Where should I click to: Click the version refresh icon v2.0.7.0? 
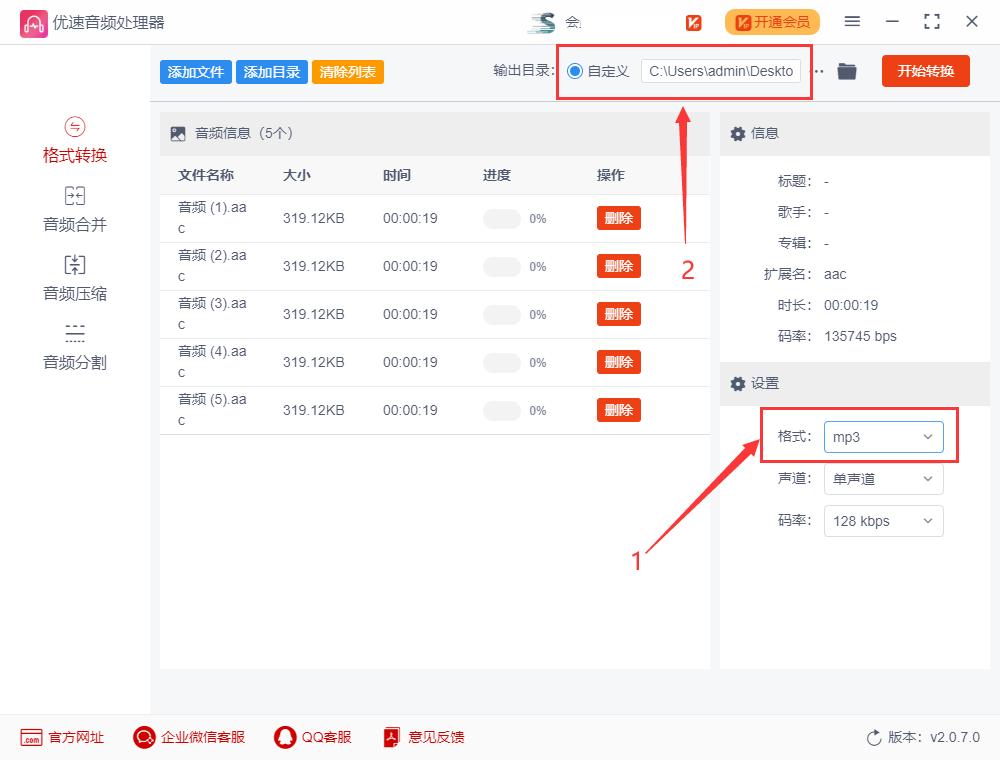(x=872, y=737)
